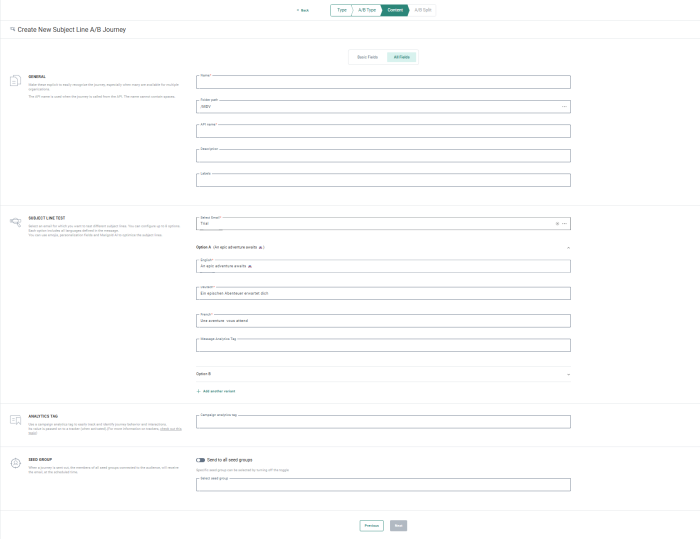Collapse the Option A section
Image resolution: width=700 pixels, height=539 pixels.
point(568,246)
